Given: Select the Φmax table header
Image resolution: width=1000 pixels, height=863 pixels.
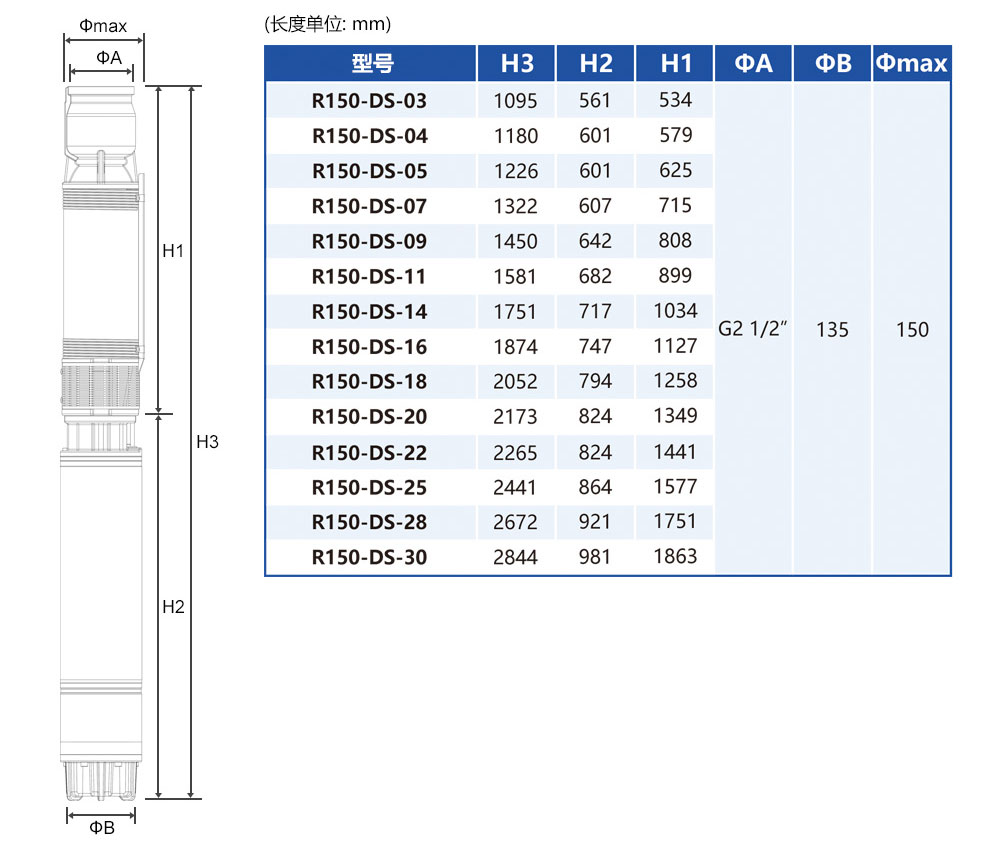Looking at the screenshot, I should pyautogui.click(x=911, y=64).
